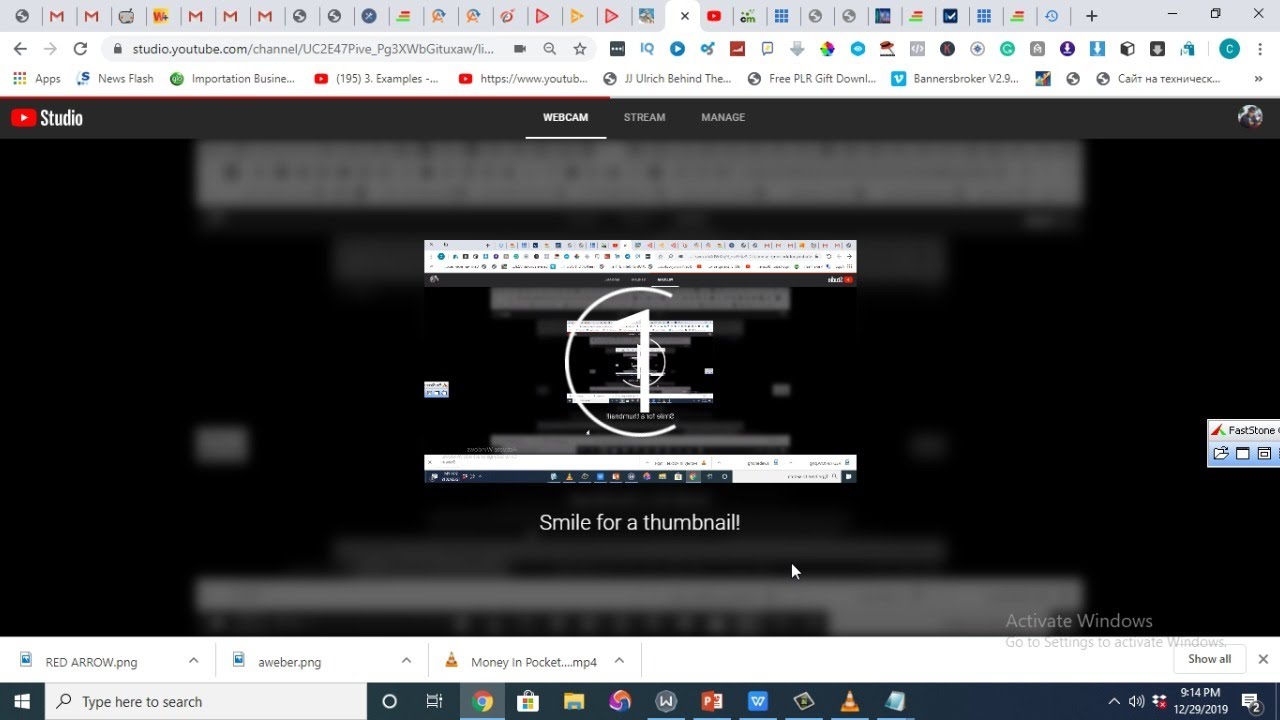Show more bookmarks with the overflow chevron

(1258, 78)
